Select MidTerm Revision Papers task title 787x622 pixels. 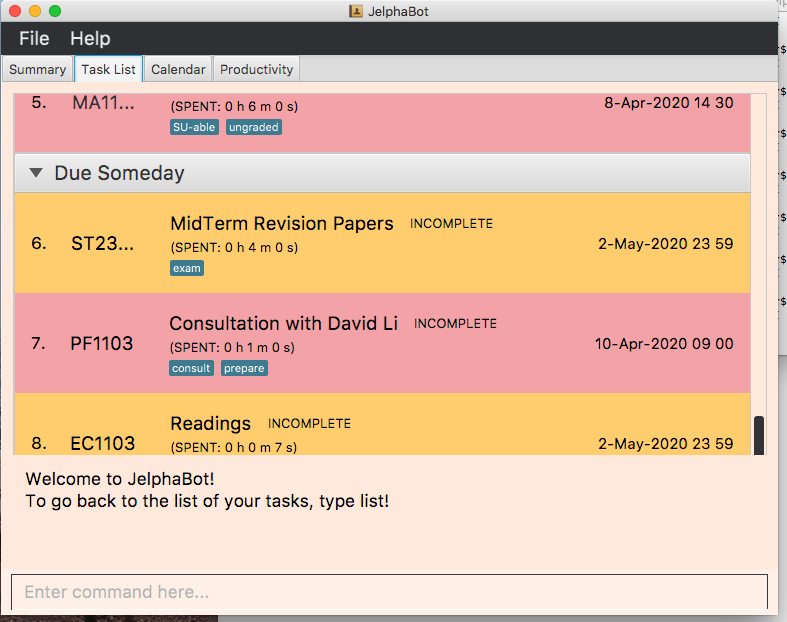(x=282, y=223)
